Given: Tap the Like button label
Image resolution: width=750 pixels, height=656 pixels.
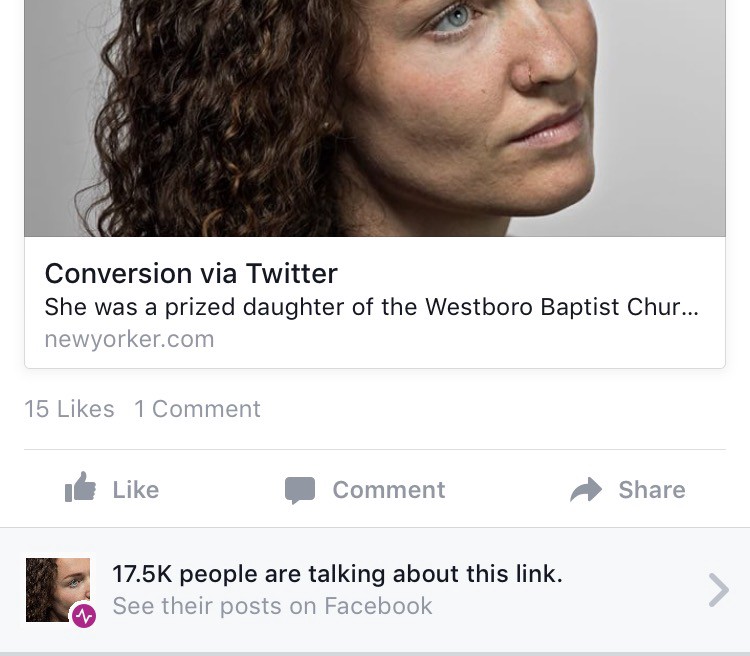Looking at the screenshot, I should pyautogui.click(x=136, y=489).
